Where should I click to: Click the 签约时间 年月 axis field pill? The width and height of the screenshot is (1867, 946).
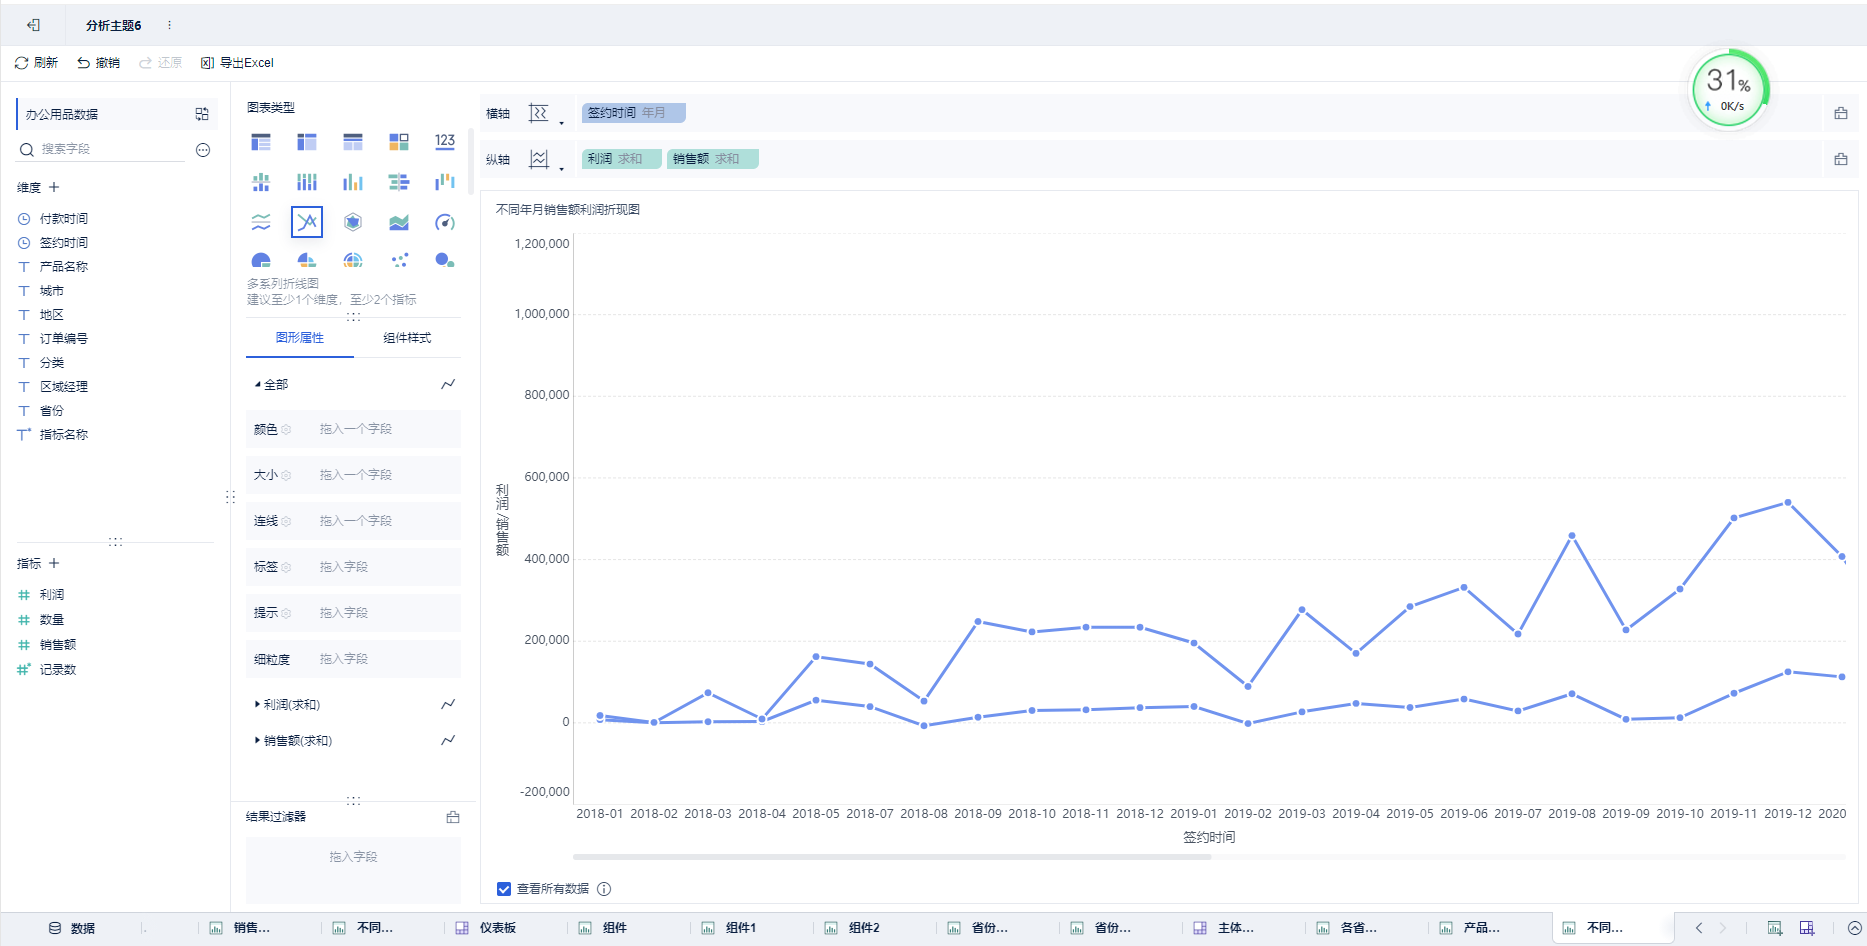(x=633, y=113)
